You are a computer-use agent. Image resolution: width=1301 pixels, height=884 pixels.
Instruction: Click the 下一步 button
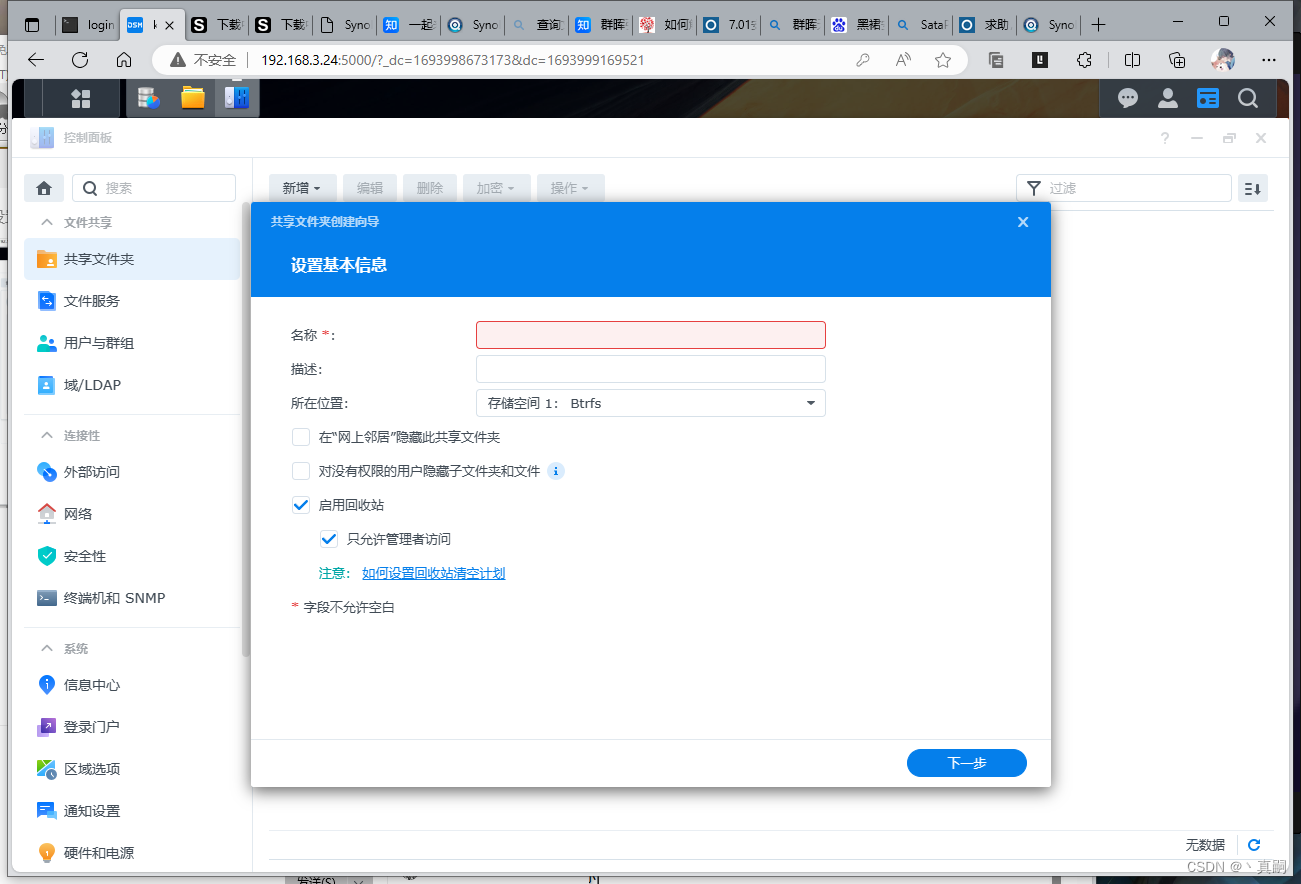(x=967, y=763)
